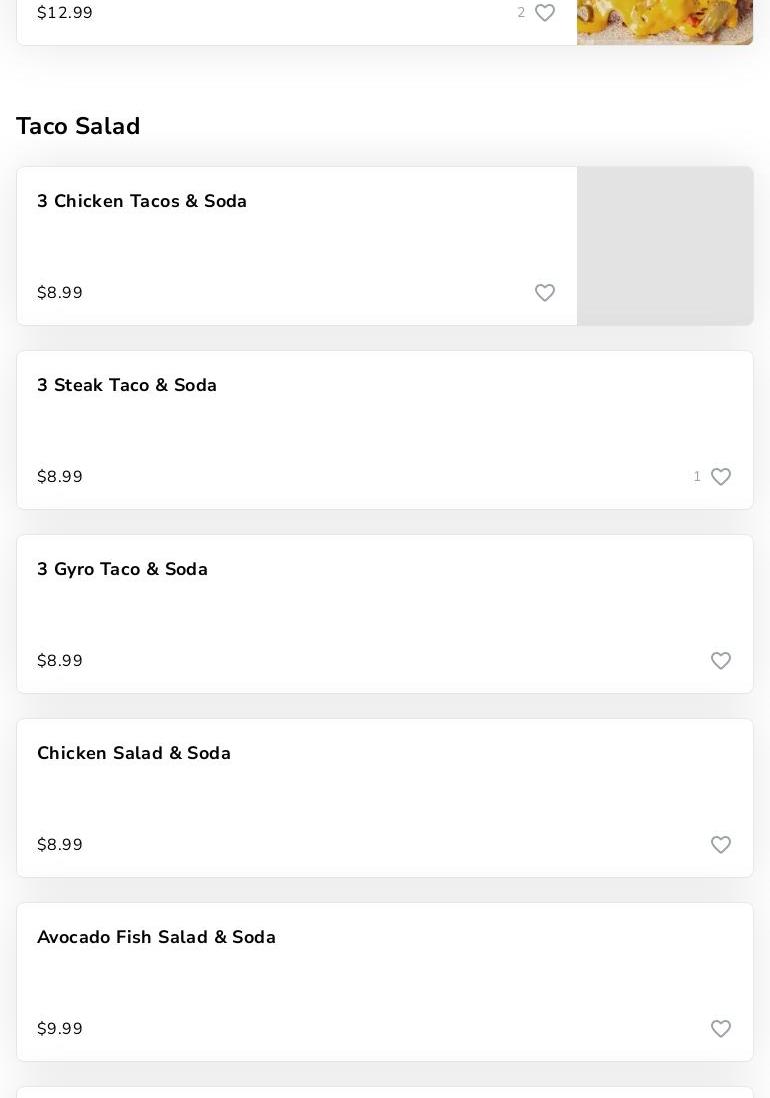The height and width of the screenshot is (1098, 770).
Task: Tap the heart for Chicken Salad & Soda
Action: 721,845
